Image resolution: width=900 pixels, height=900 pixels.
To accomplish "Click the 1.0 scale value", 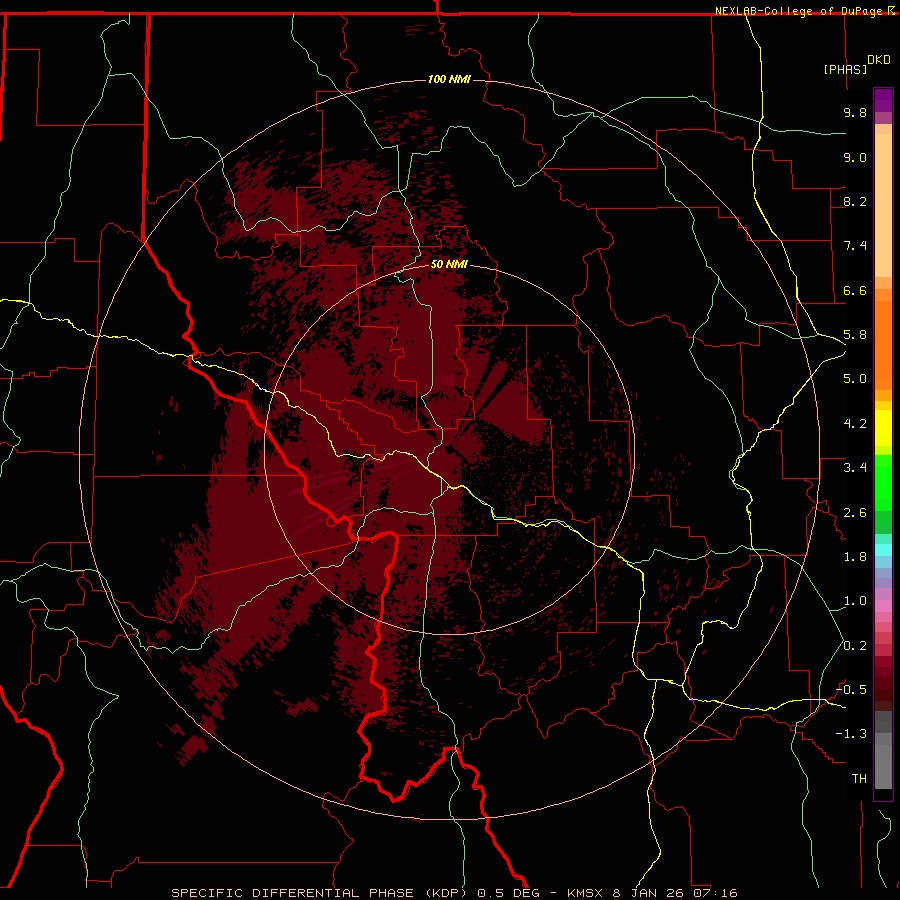I will [x=855, y=601].
